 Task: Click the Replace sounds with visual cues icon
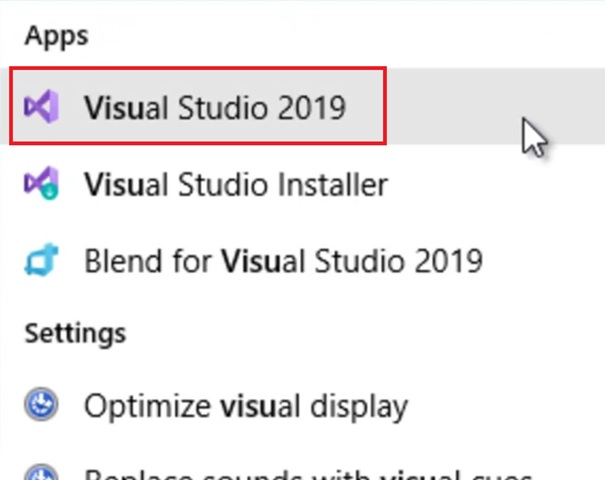41,473
